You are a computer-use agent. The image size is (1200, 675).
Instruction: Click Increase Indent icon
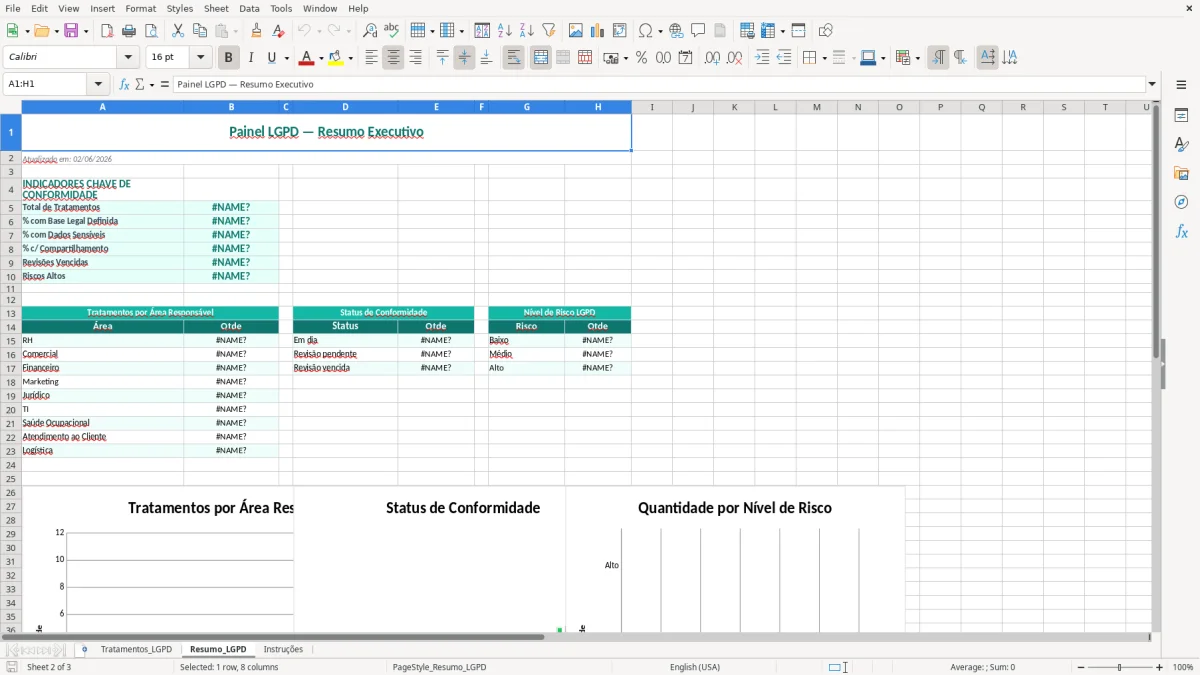(762, 58)
